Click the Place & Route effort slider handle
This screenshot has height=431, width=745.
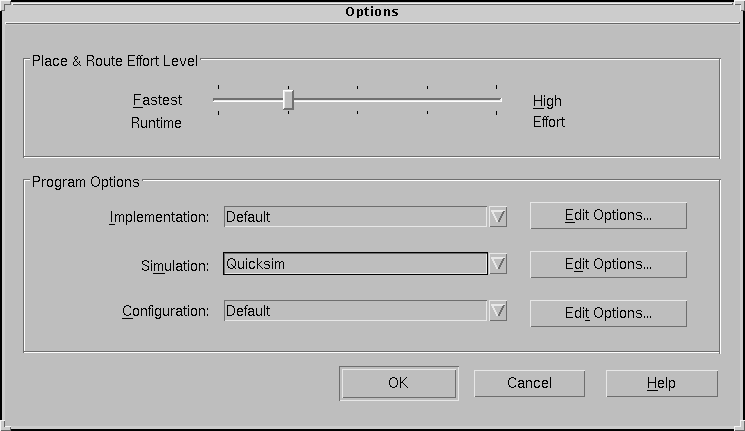tap(288, 100)
